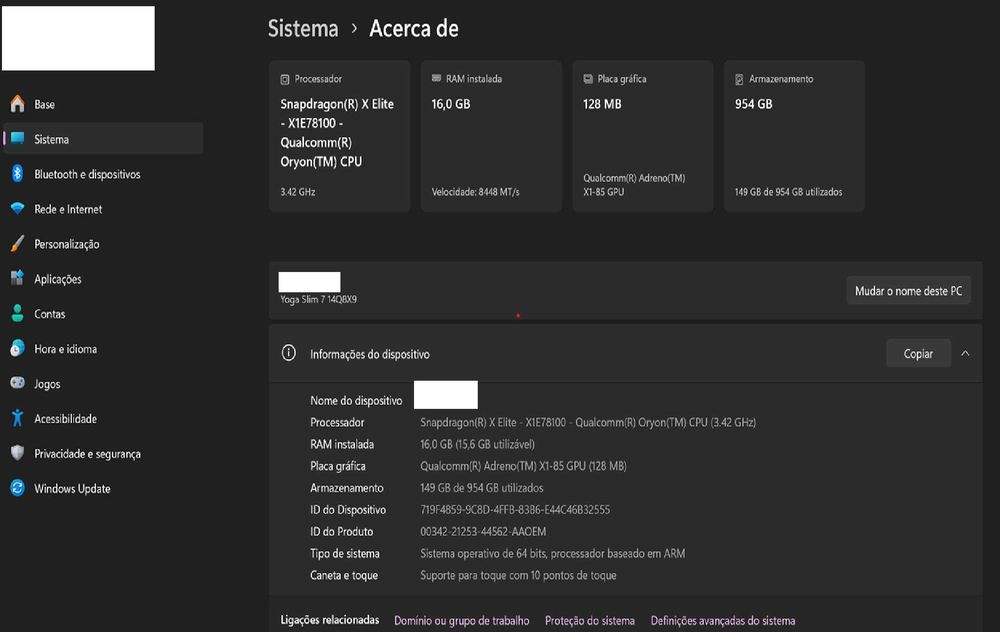Click the Velocidade: 8448 MT/s text

pos(475,192)
